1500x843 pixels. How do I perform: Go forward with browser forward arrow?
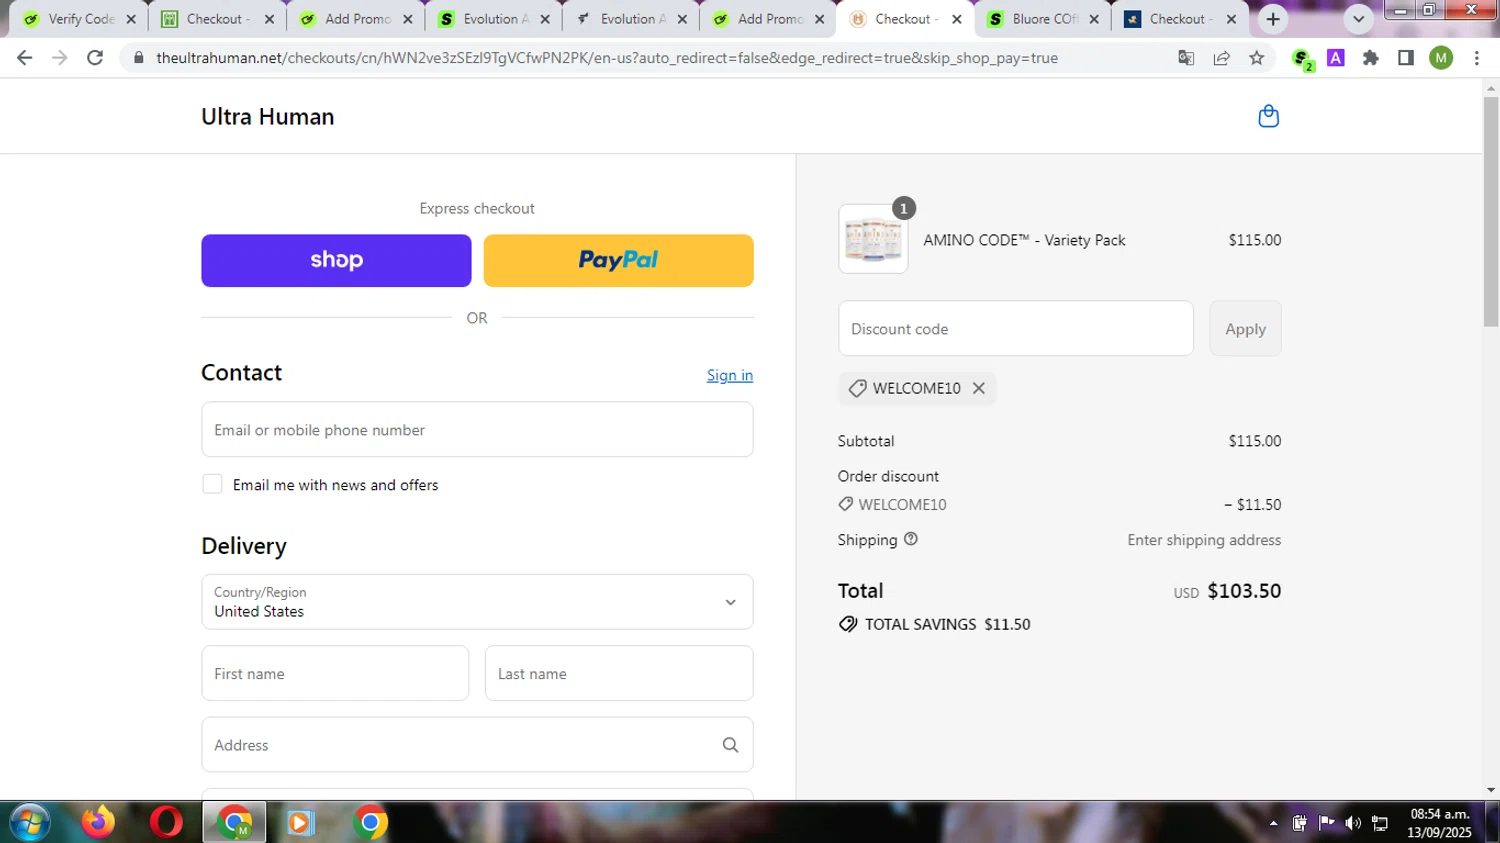coord(60,58)
